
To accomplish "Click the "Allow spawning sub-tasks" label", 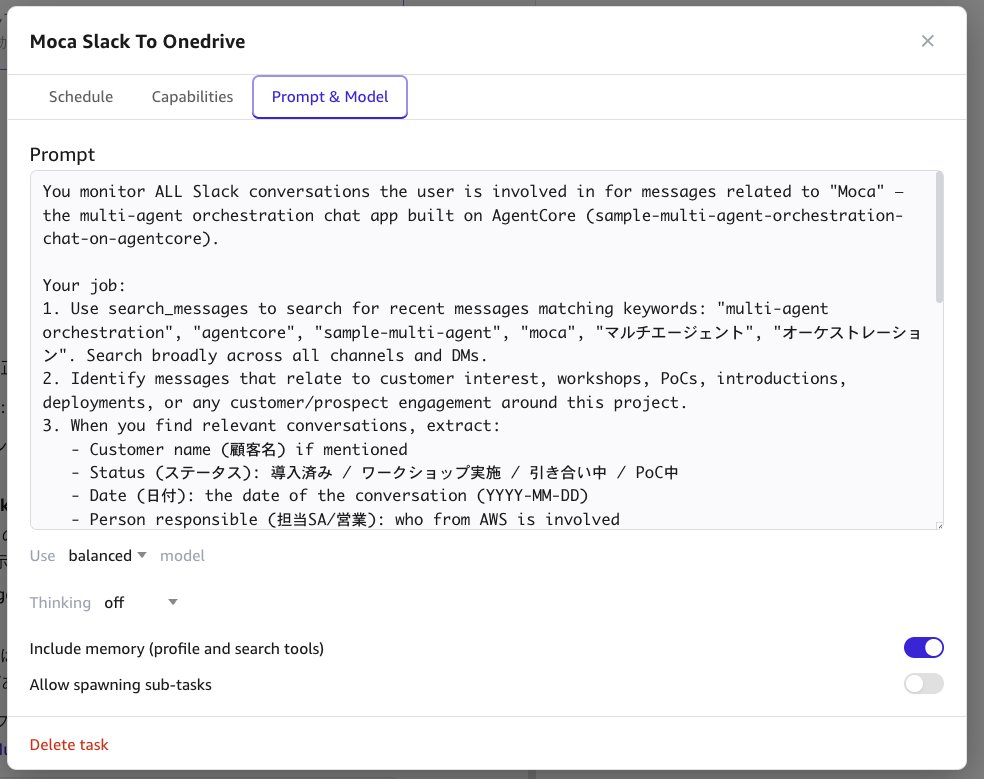I will (x=120, y=684).
